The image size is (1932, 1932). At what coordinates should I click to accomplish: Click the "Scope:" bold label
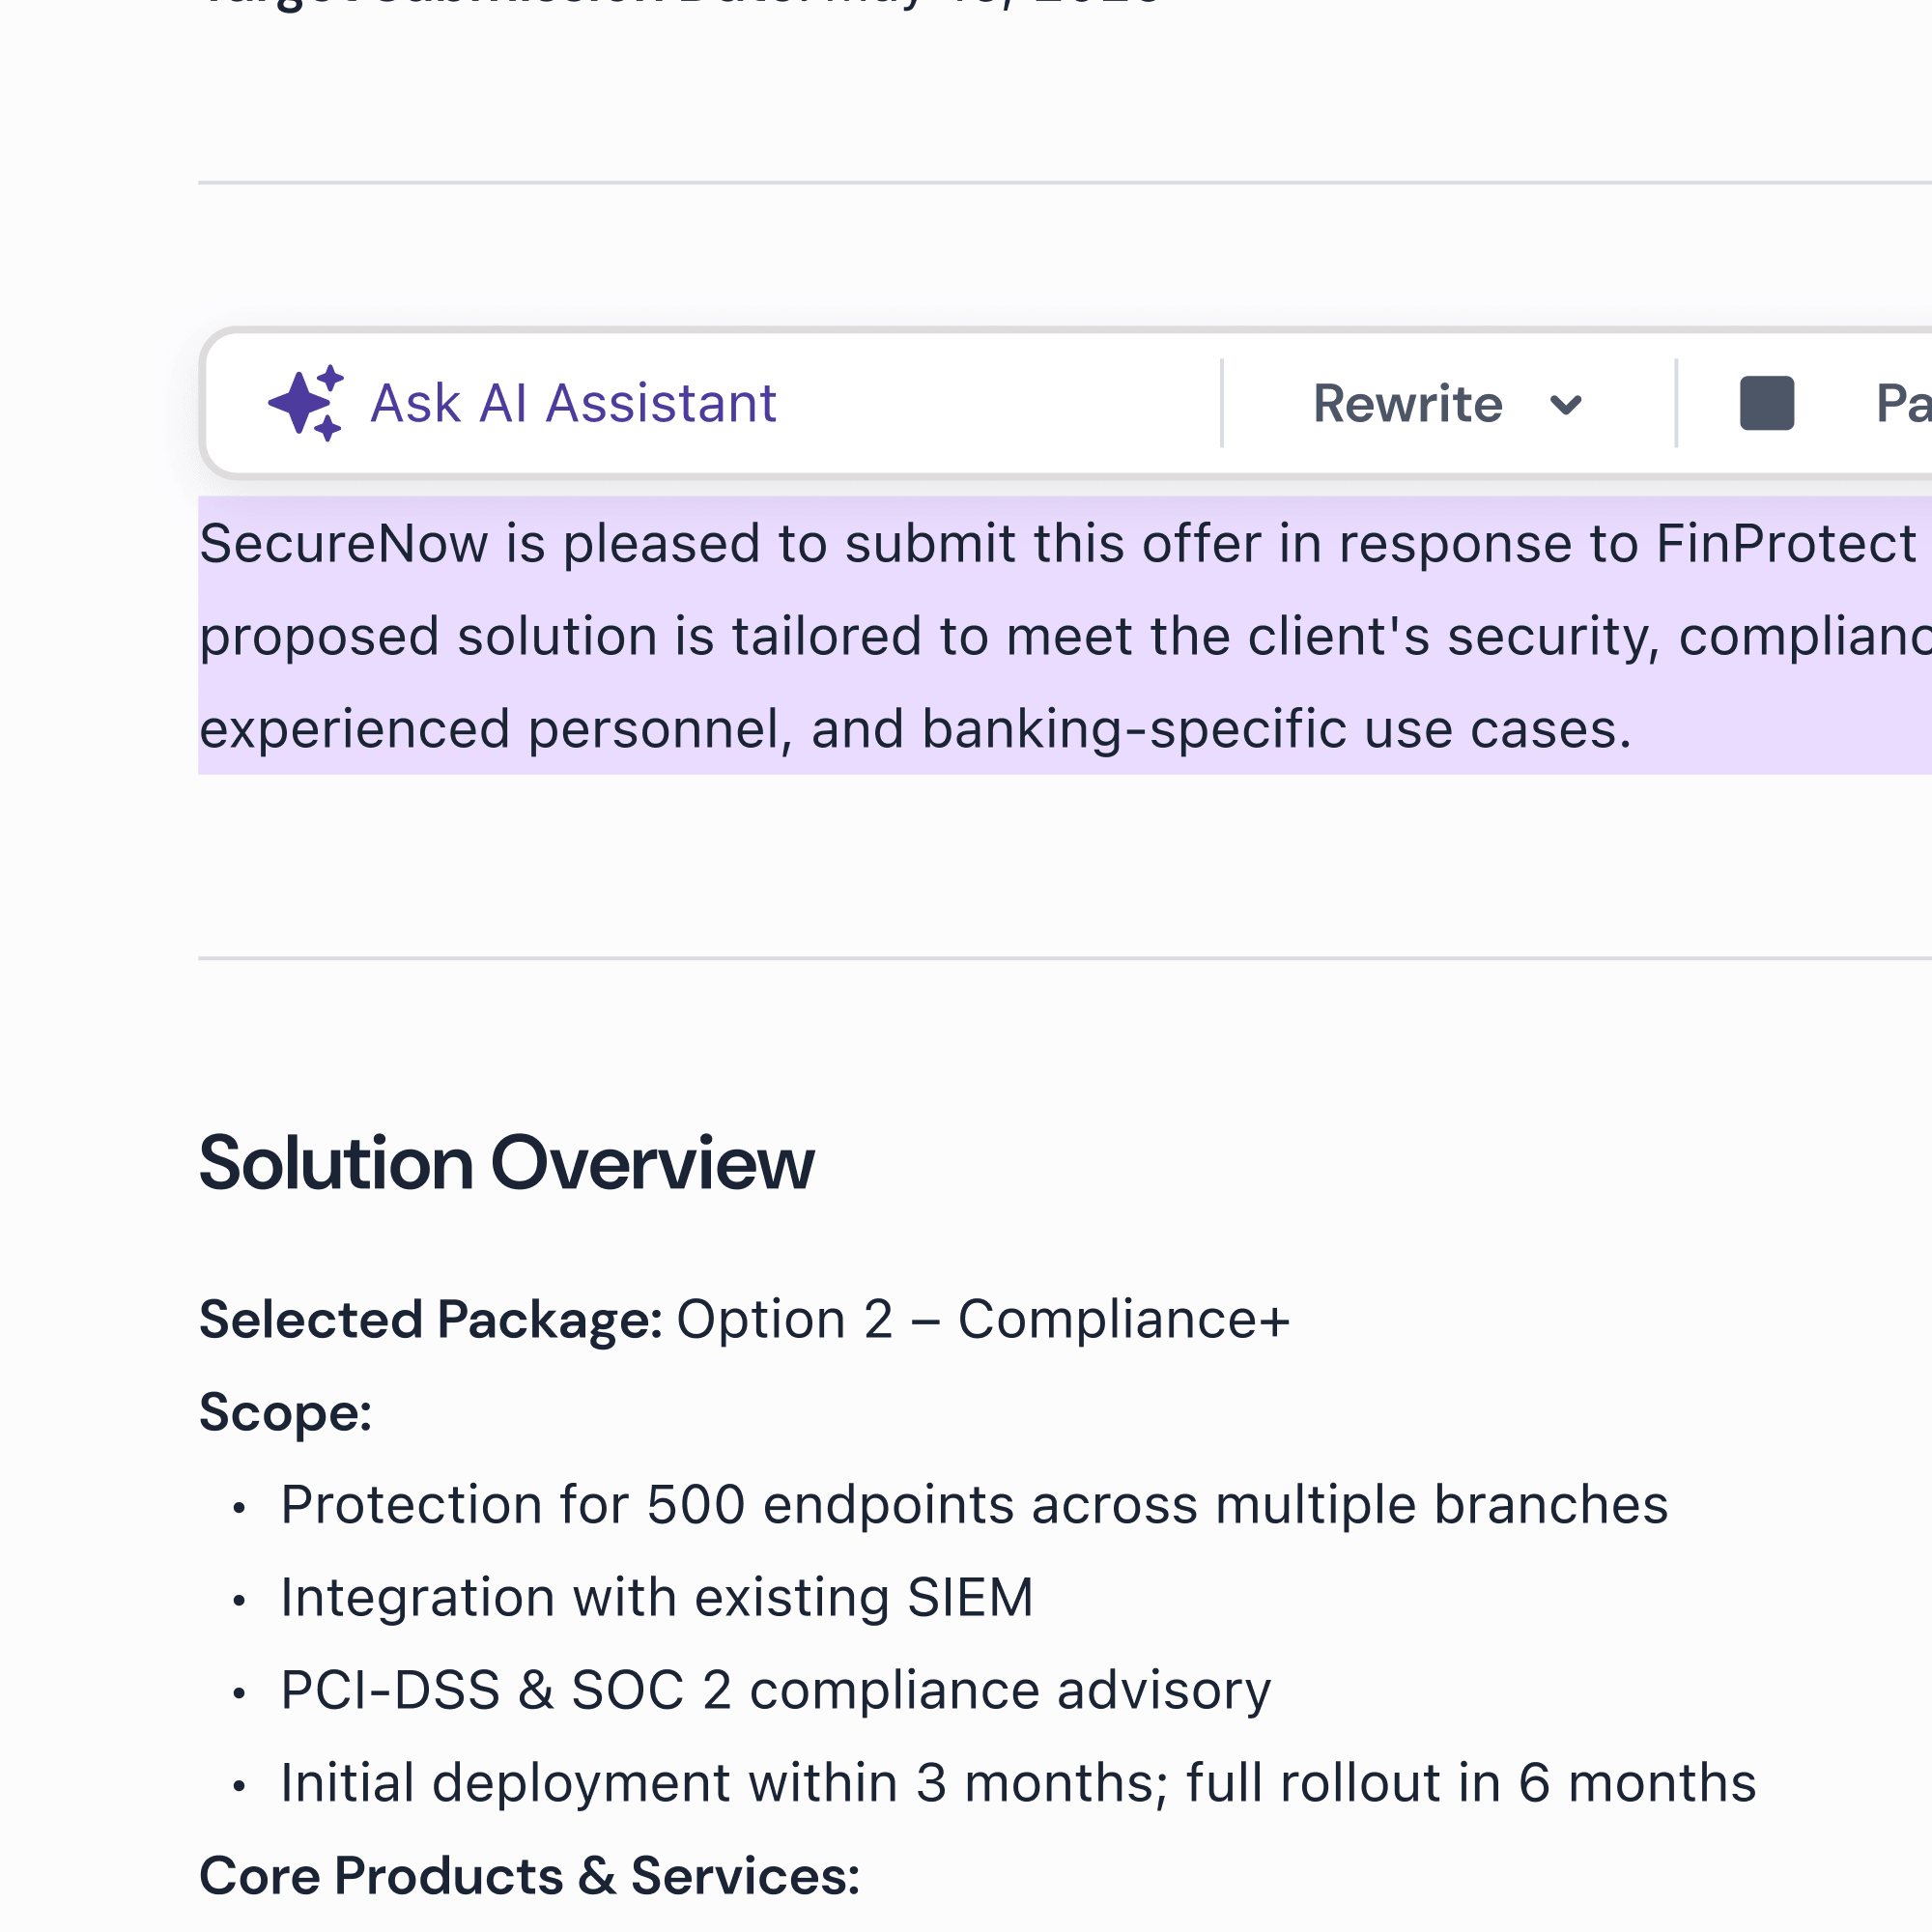(285, 1412)
